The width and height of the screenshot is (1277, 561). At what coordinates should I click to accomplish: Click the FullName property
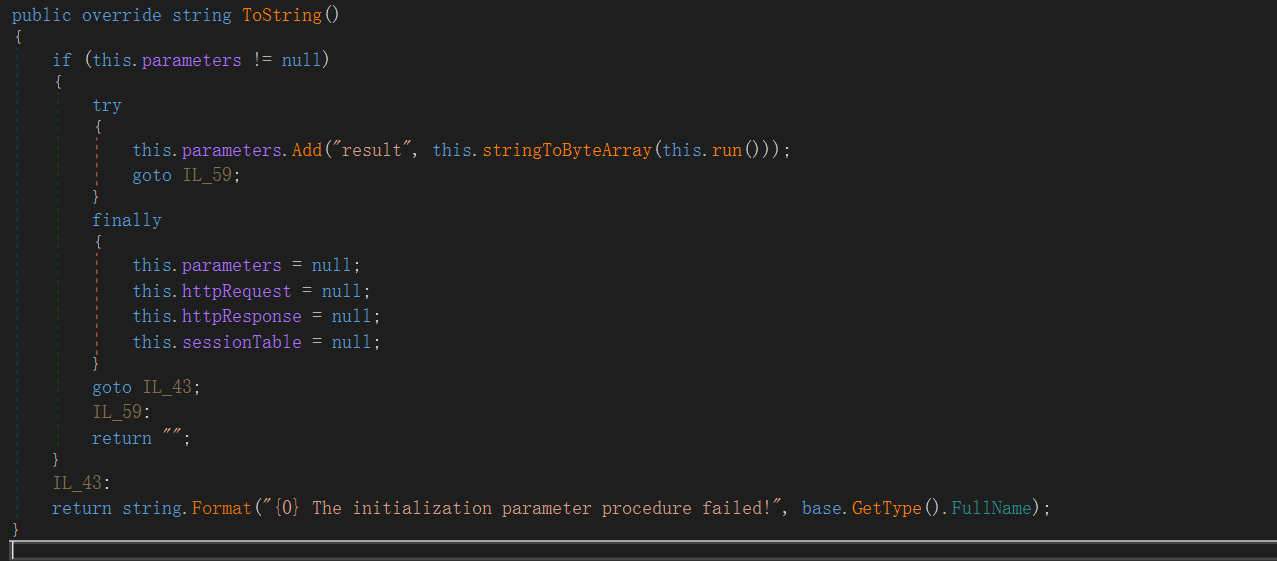pyautogui.click(x=990, y=508)
